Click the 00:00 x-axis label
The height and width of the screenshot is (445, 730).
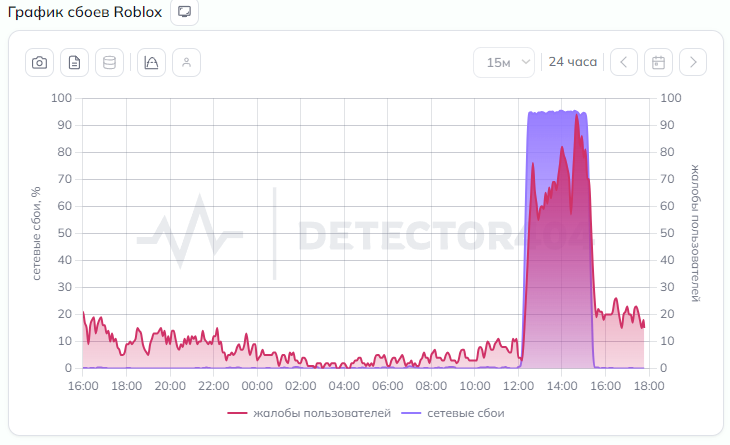click(x=257, y=386)
